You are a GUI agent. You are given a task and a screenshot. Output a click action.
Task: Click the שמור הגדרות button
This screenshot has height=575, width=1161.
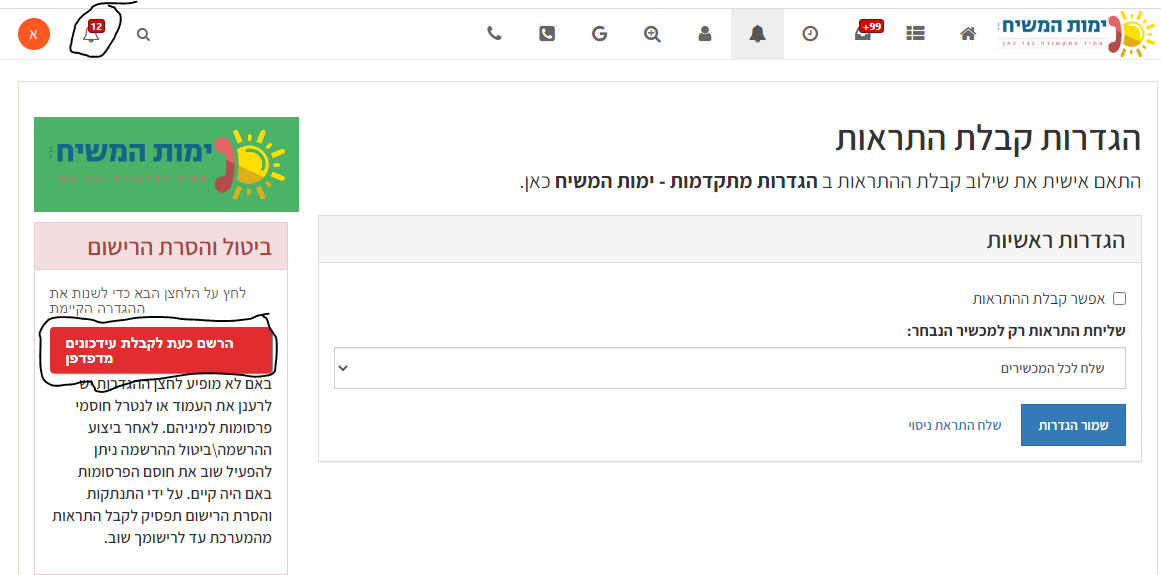point(1073,425)
